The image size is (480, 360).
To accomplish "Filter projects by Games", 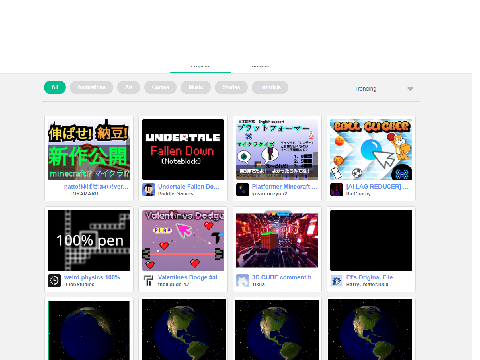I will [x=160, y=87].
